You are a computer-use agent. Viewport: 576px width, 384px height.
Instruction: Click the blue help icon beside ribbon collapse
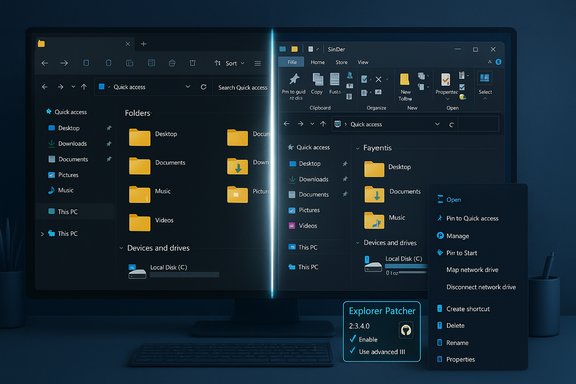tap(498, 62)
